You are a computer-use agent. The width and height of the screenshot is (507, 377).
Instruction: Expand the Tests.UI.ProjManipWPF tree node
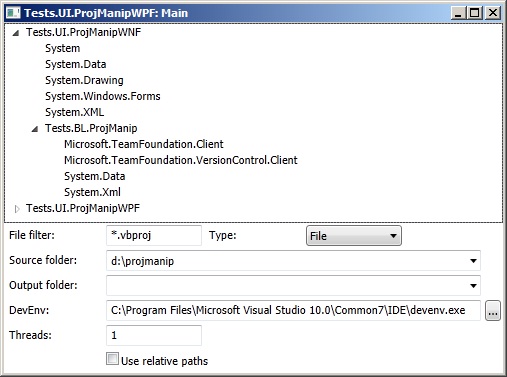[x=17, y=209]
